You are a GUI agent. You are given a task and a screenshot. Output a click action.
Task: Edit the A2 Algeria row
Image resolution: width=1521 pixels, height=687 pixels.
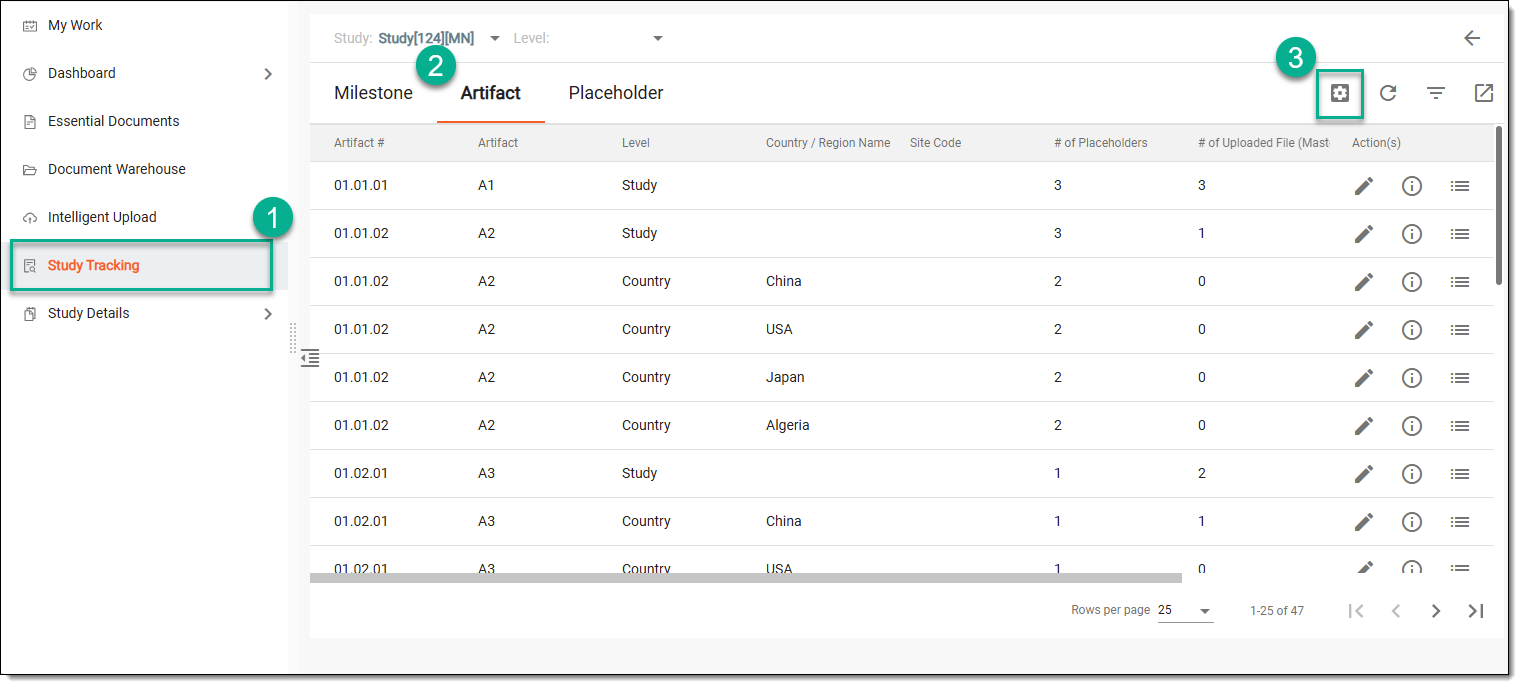point(1364,426)
